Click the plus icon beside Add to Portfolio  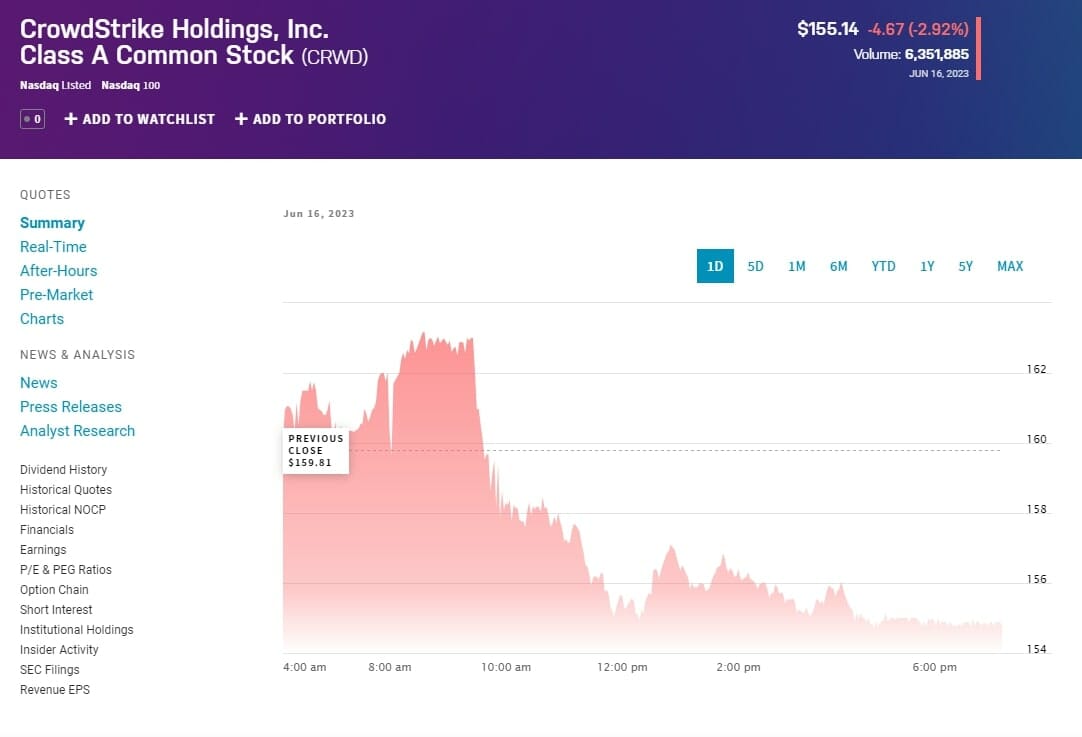coord(241,119)
